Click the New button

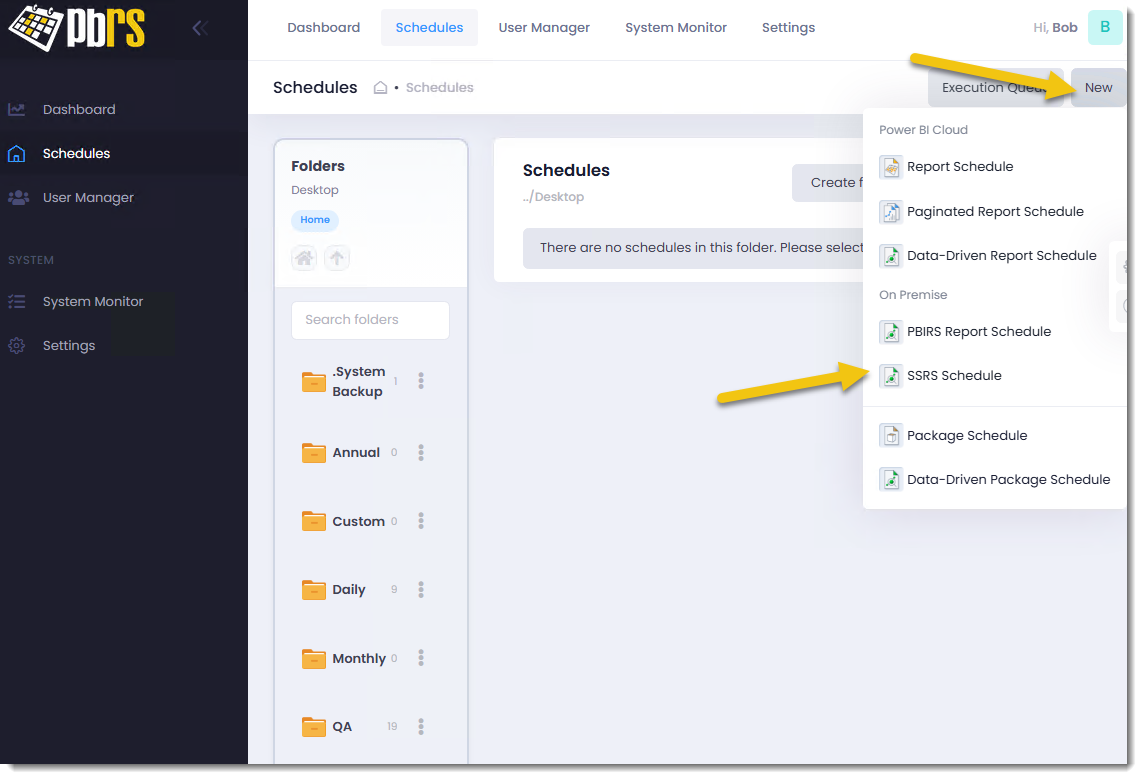(x=1098, y=88)
